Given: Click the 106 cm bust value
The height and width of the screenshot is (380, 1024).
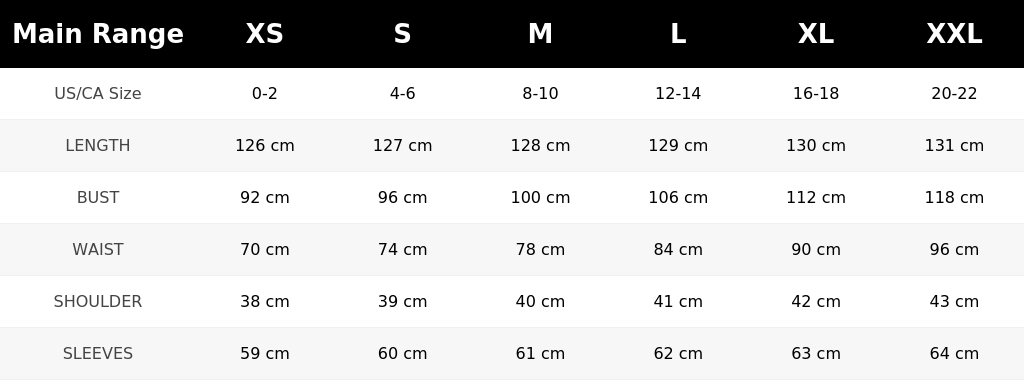Looking at the screenshot, I should coord(678,197).
